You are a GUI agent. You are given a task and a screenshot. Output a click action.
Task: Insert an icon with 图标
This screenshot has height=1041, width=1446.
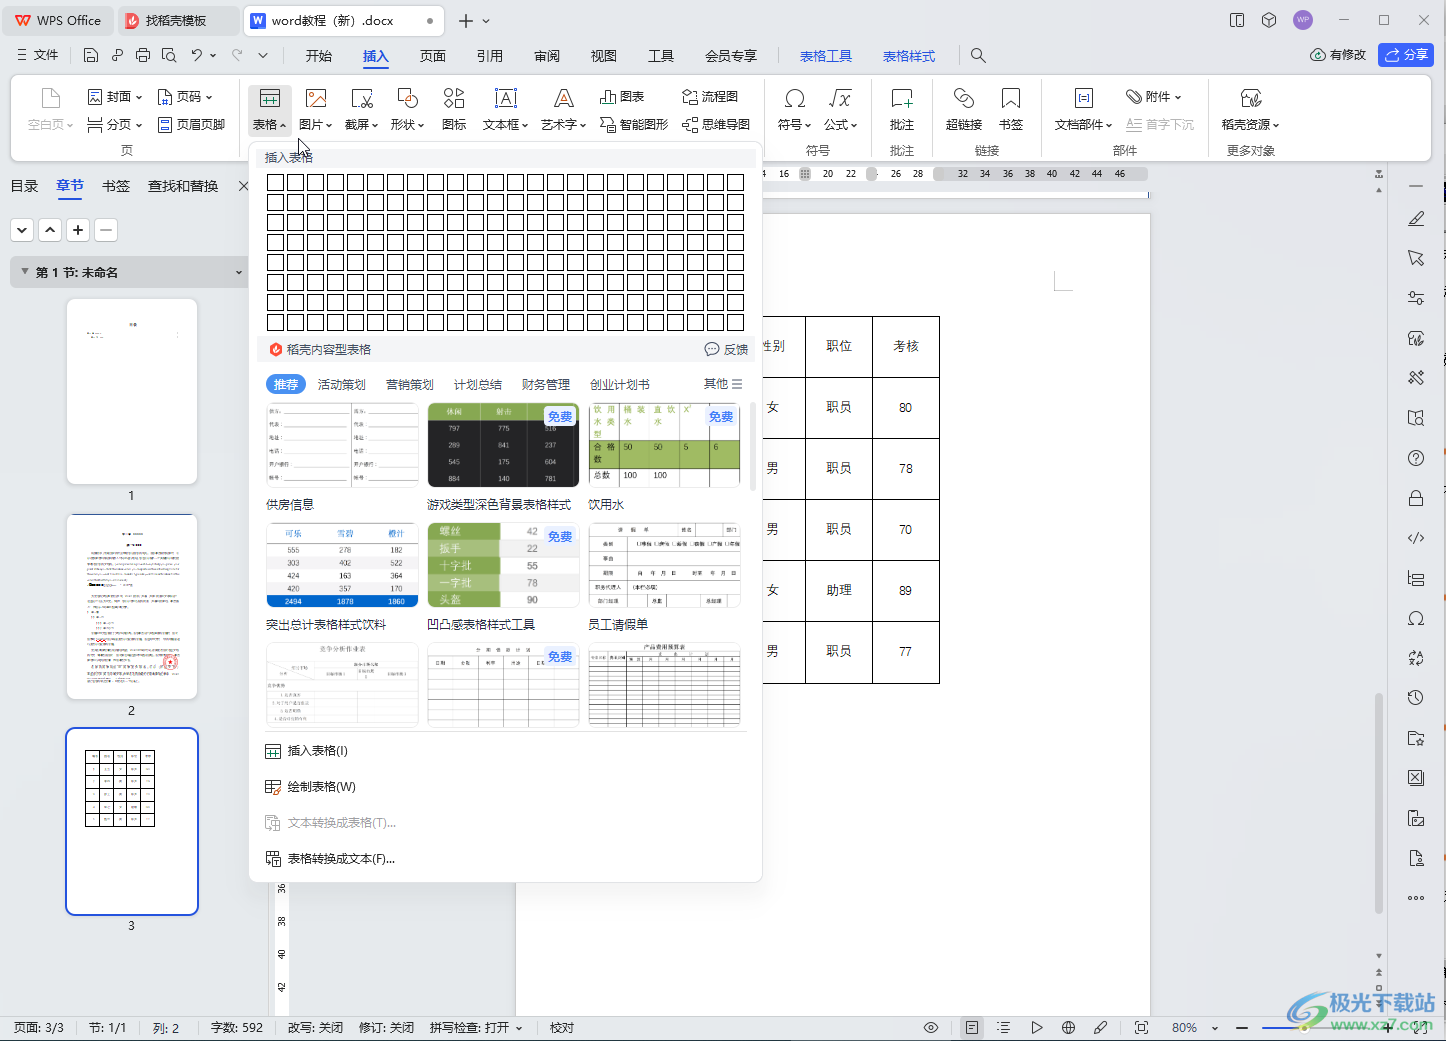454,110
